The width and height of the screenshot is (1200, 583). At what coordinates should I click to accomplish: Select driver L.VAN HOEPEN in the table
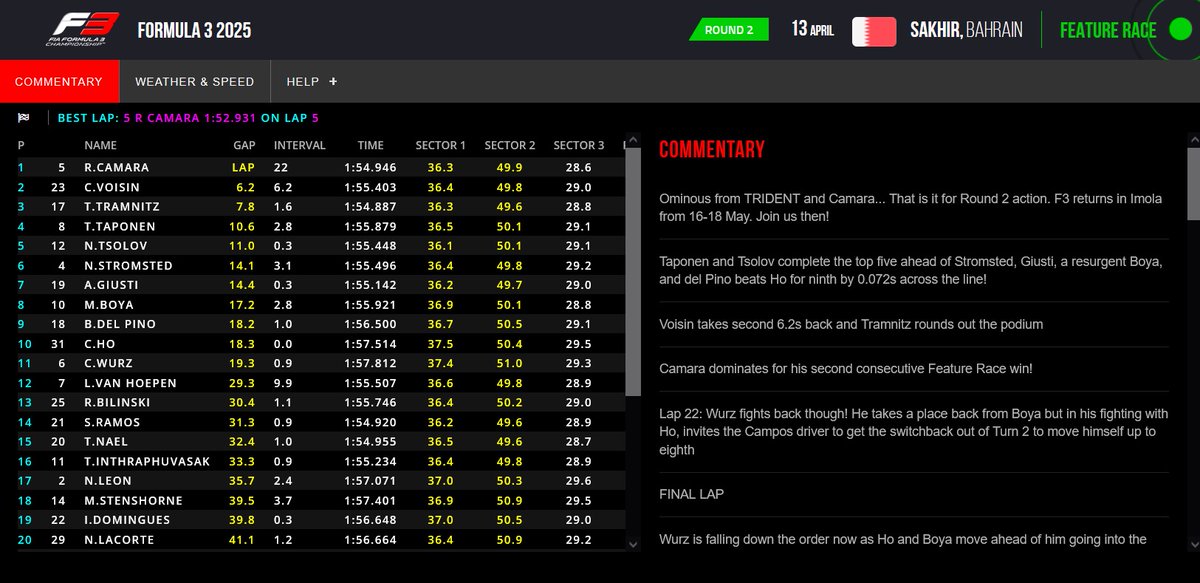click(x=130, y=383)
